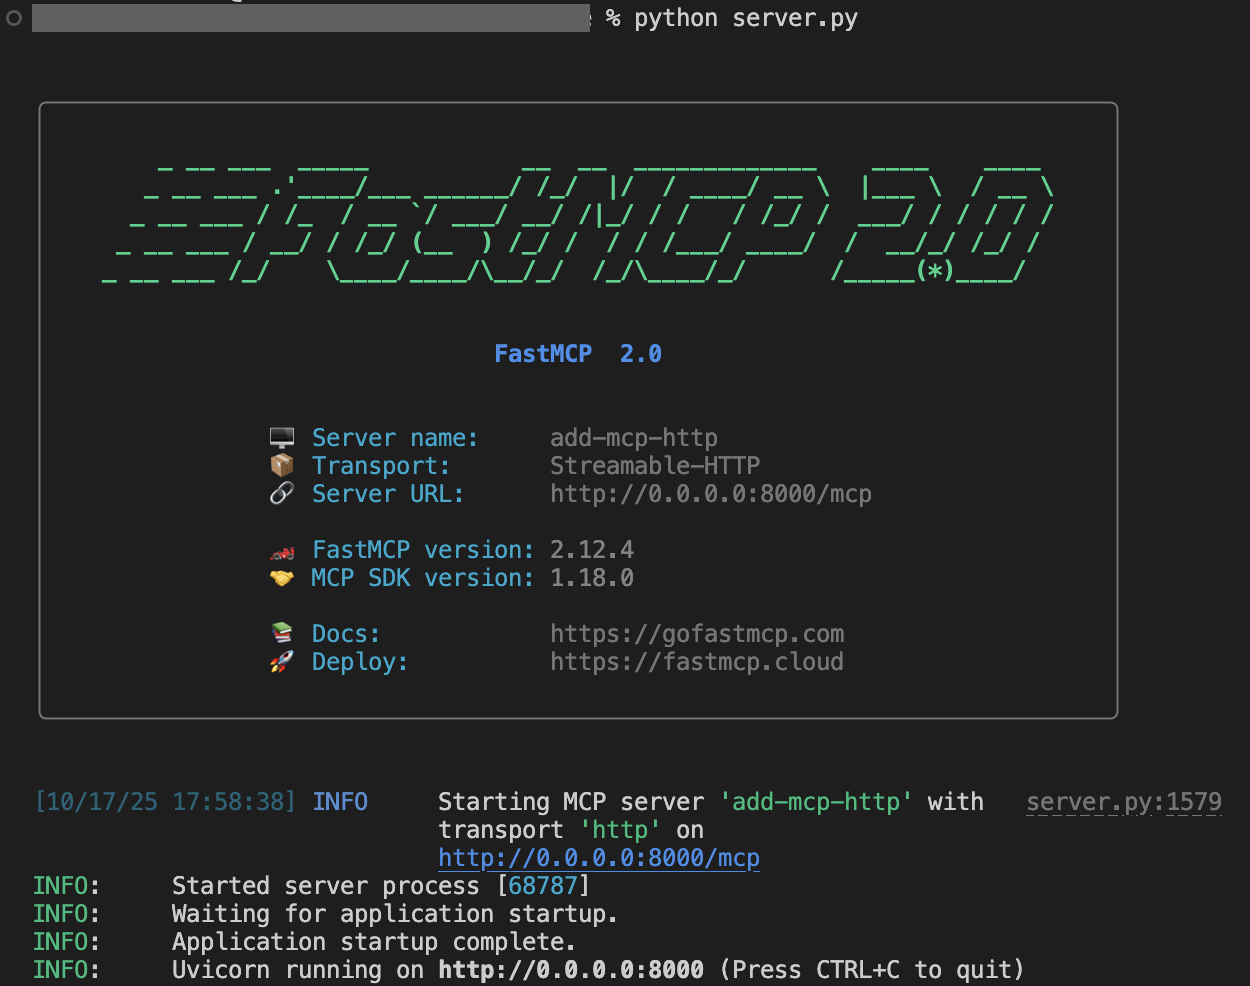Click 'Application startup complete.' log message
The image size is (1250, 986).
(374, 942)
